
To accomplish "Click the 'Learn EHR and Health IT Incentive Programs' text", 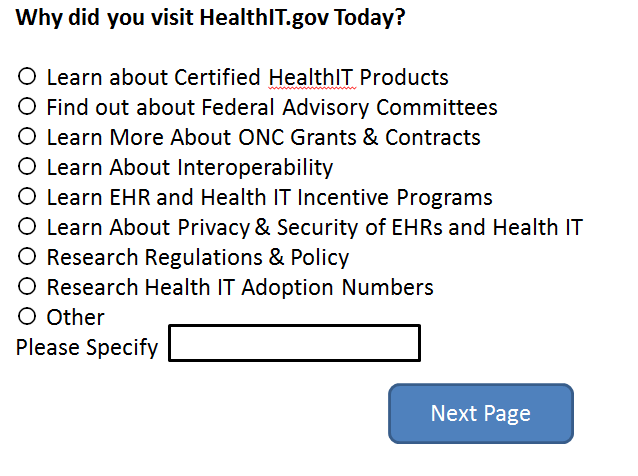I will tap(269, 197).
